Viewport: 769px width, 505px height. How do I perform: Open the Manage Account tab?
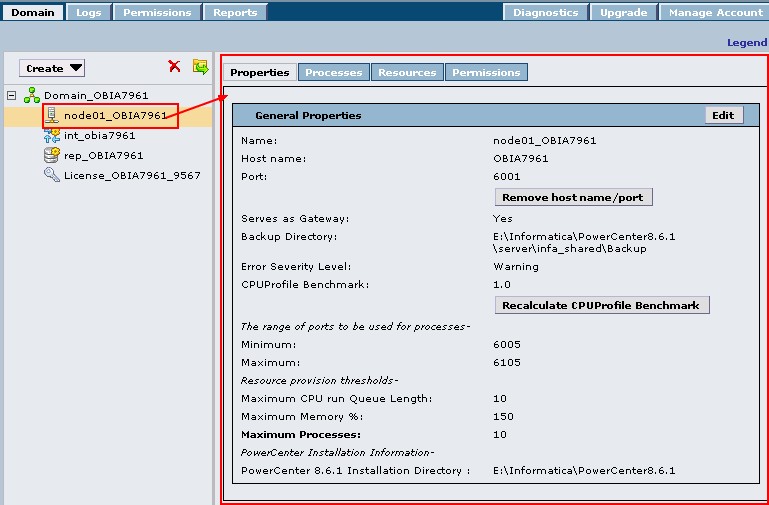[x=715, y=12]
